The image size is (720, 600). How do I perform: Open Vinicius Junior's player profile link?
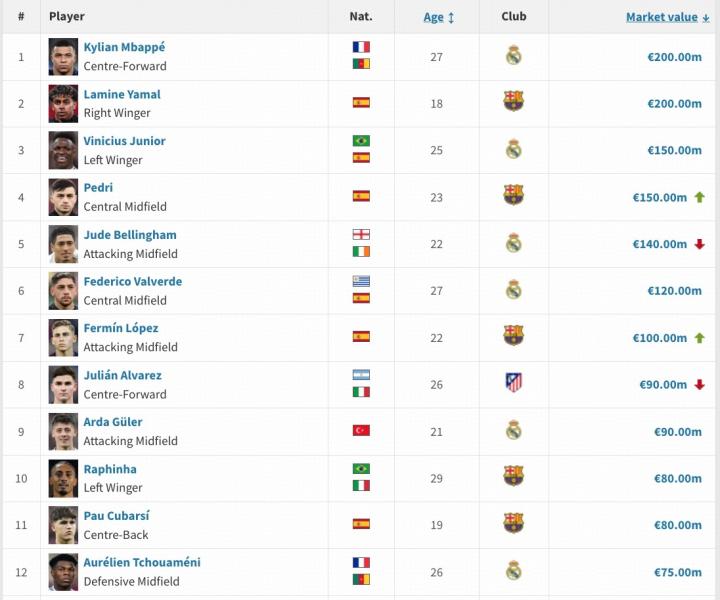124,141
